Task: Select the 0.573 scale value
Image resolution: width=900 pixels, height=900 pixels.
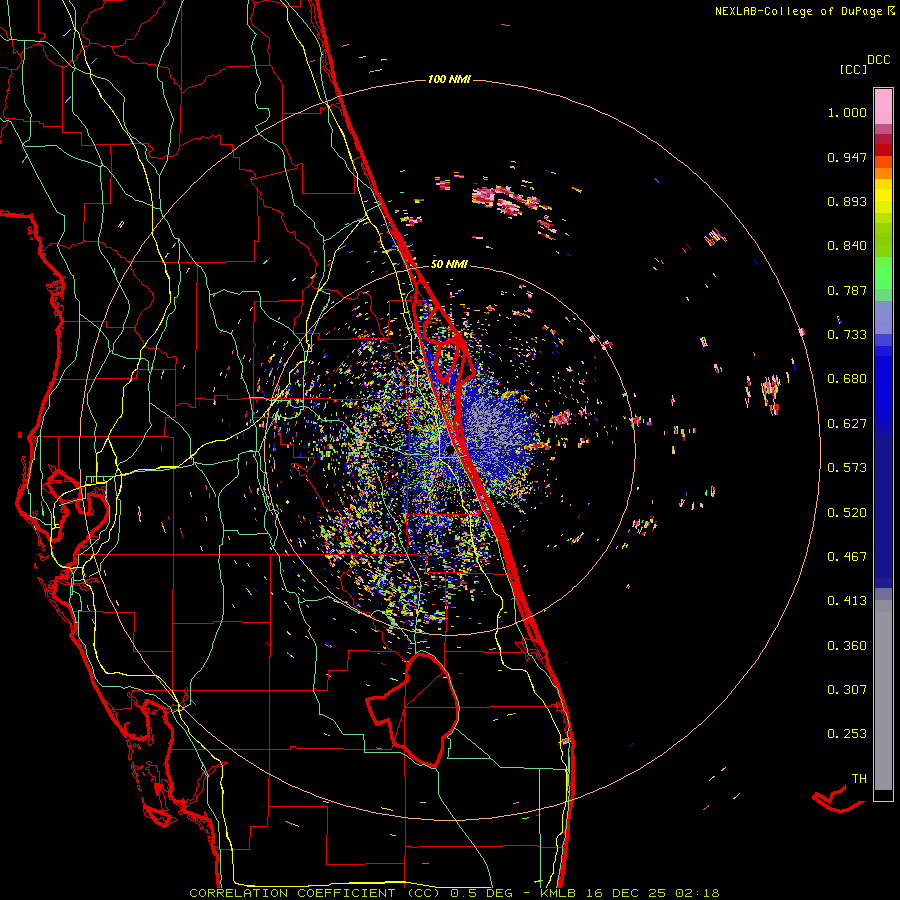Action: (x=847, y=468)
